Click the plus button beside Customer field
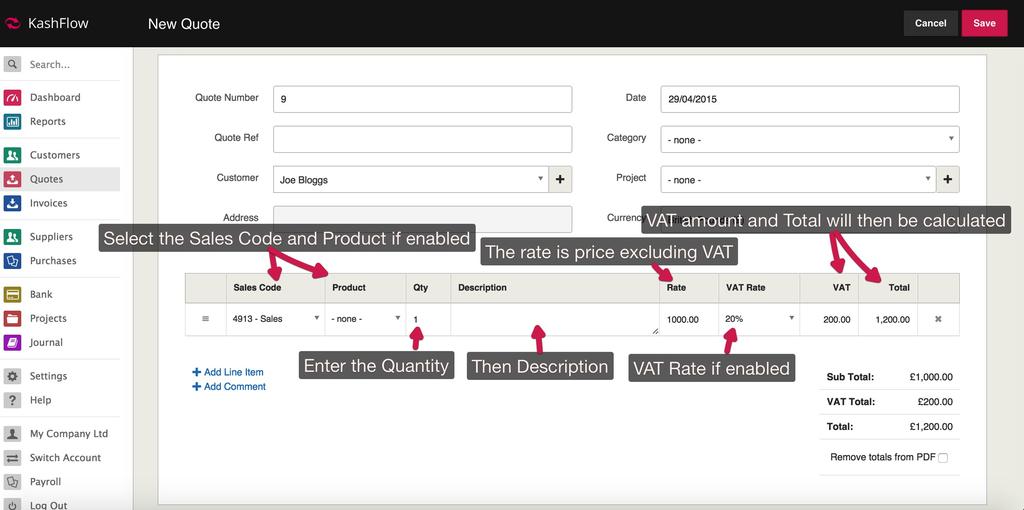 pyautogui.click(x=560, y=180)
